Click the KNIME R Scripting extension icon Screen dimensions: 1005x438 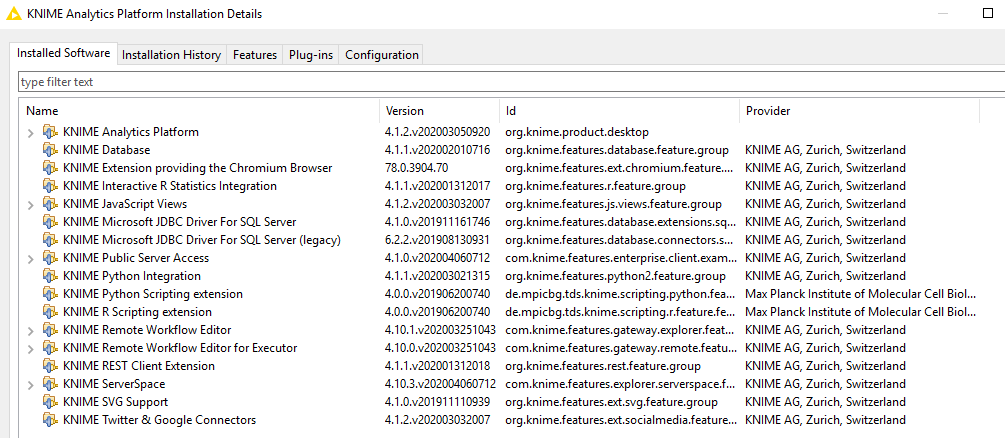50,312
